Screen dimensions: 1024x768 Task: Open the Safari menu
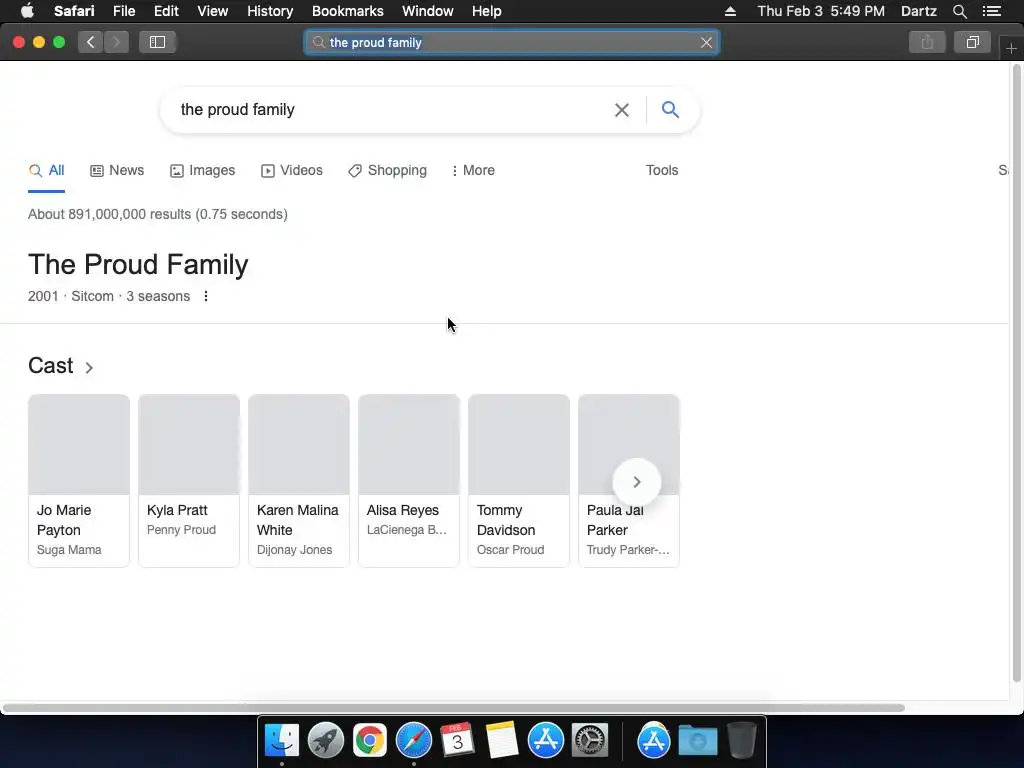tap(74, 11)
